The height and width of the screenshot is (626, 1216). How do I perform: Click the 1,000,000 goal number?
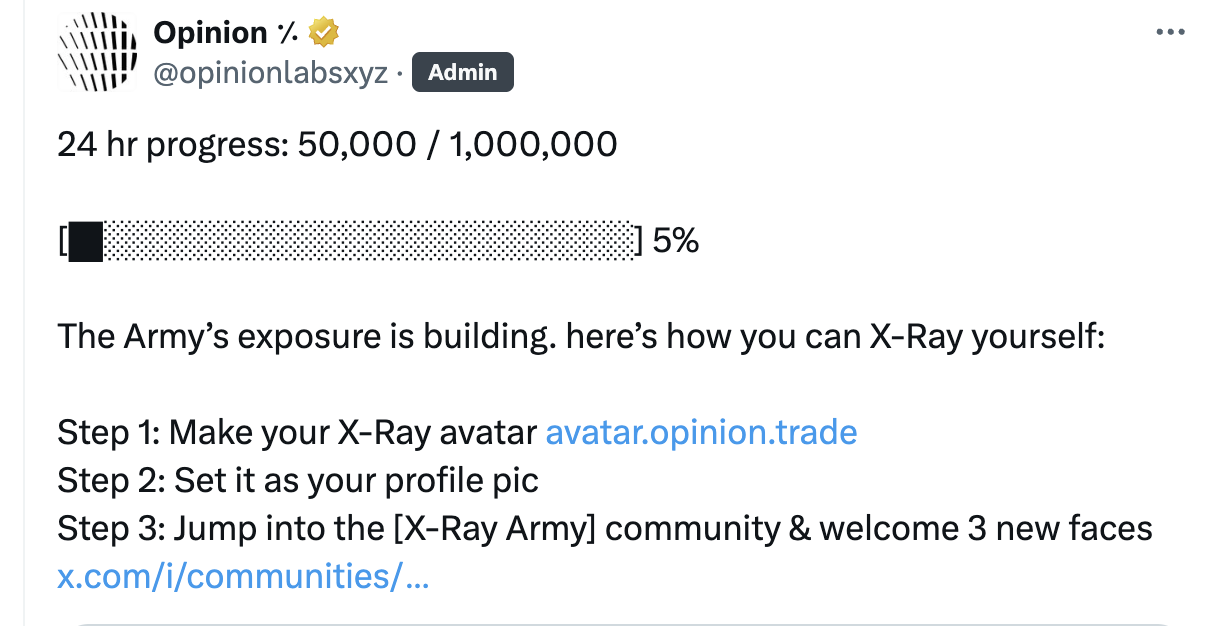click(533, 145)
